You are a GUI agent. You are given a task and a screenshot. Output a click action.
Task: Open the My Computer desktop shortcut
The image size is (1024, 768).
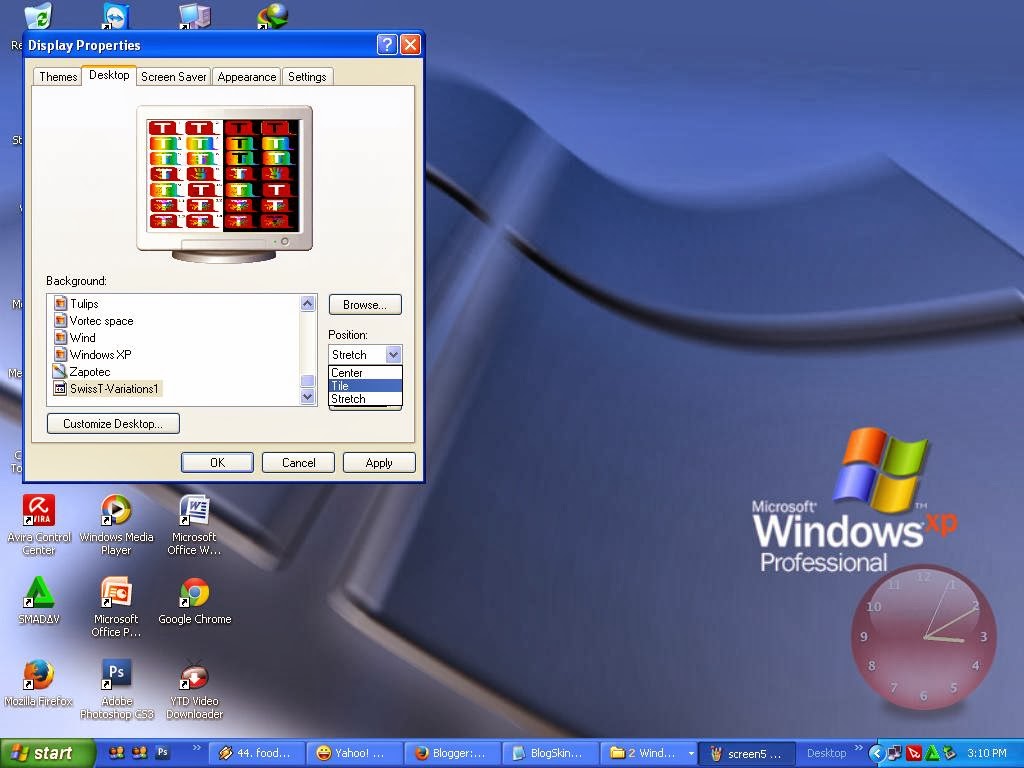[195, 16]
